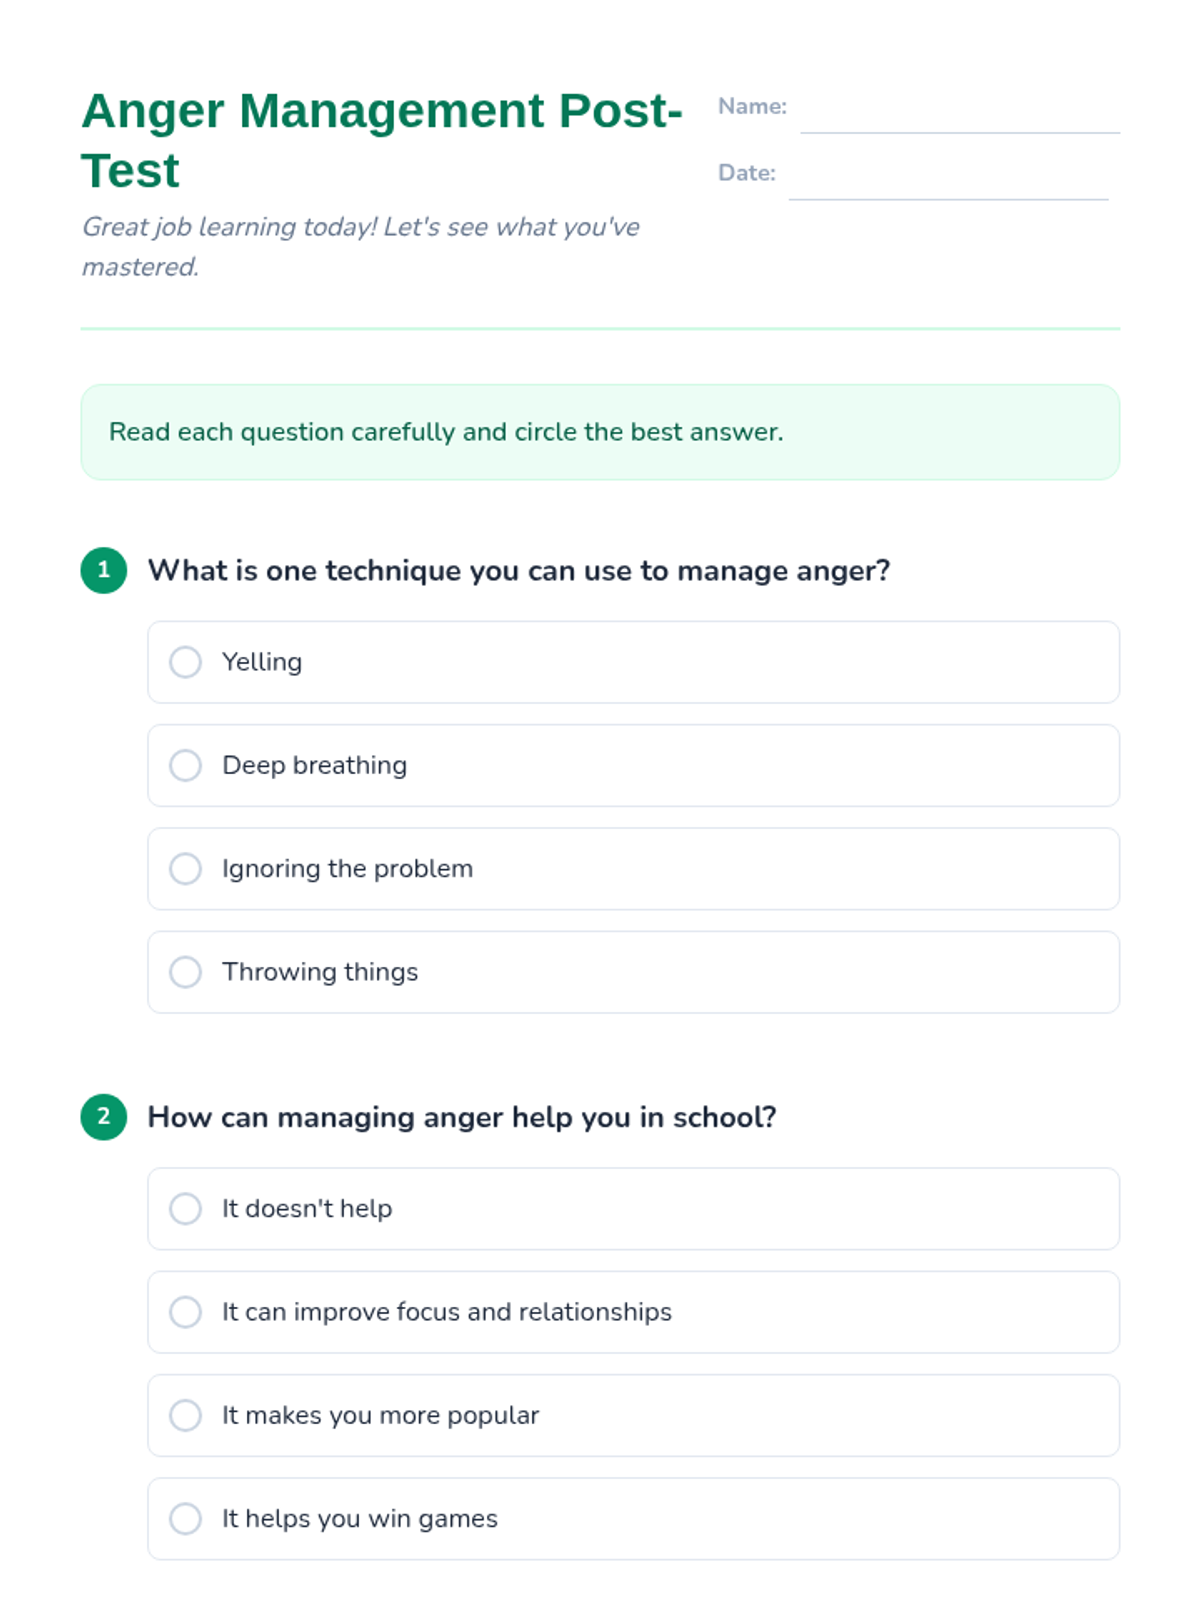The image size is (1200, 1600).
Task: Click the Deep breathing answer card
Action: point(633,765)
